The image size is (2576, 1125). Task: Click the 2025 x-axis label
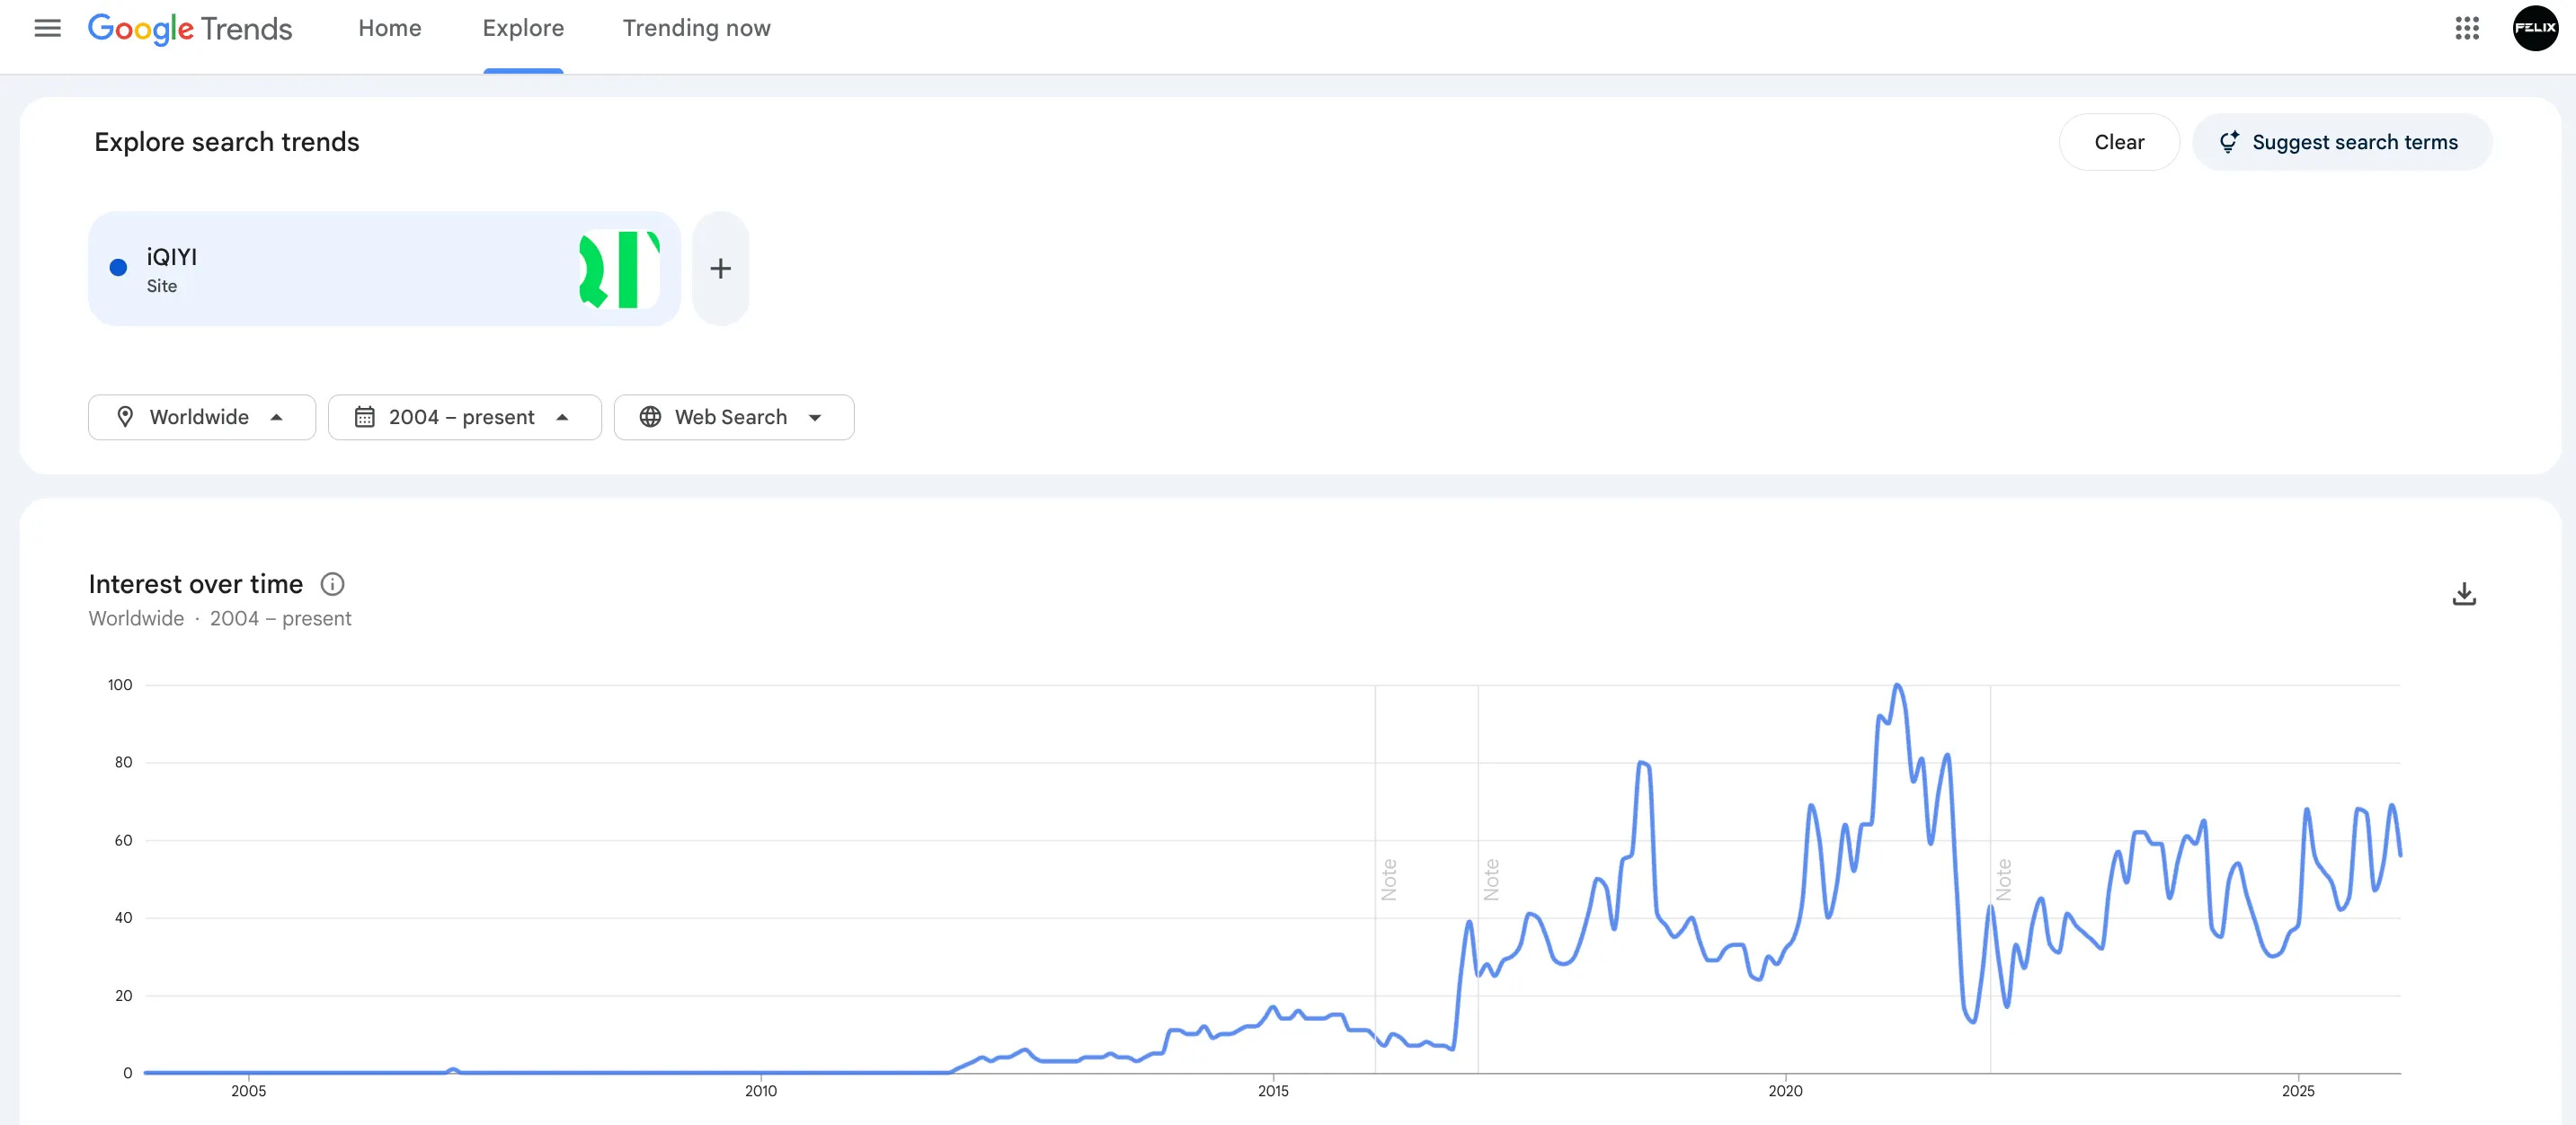[x=2298, y=1091]
